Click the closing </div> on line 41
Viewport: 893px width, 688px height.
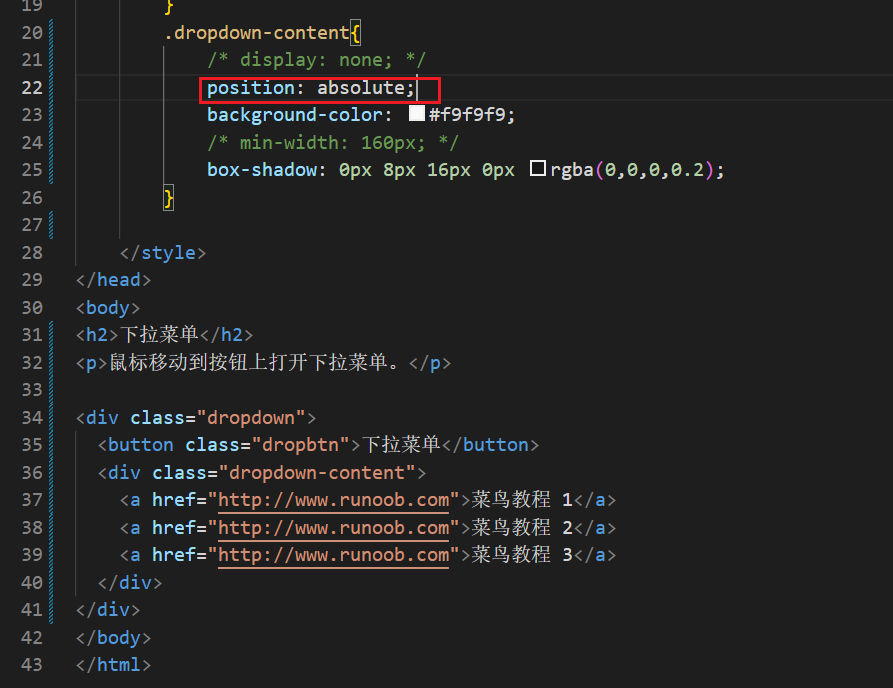108,611
